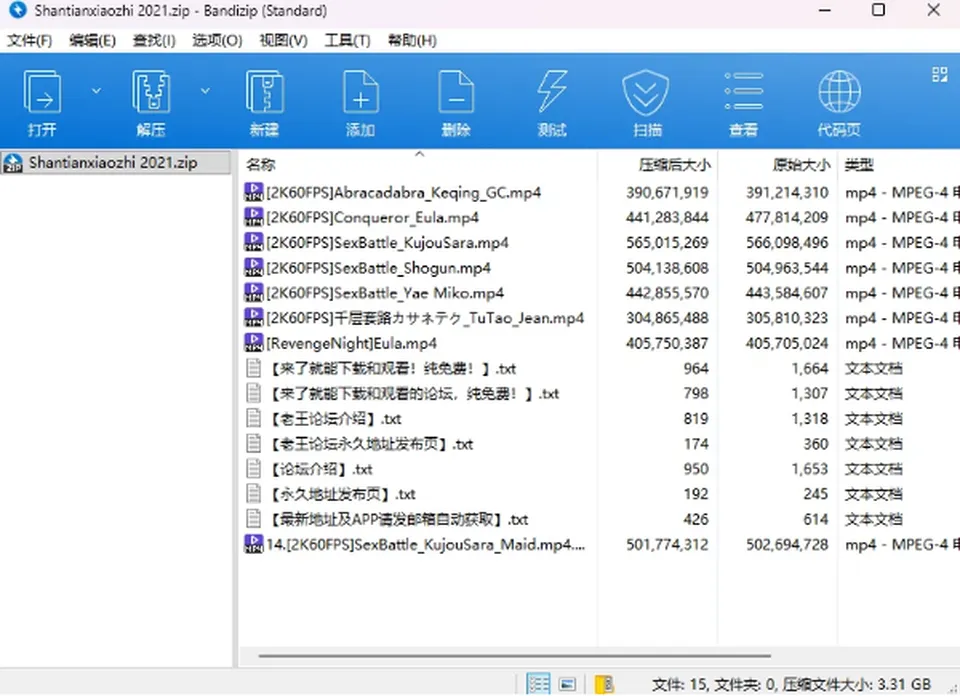Click the video icon of [RevengeNight]Eula.mp4
This screenshot has height=696, width=960.
click(x=253, y=343)
